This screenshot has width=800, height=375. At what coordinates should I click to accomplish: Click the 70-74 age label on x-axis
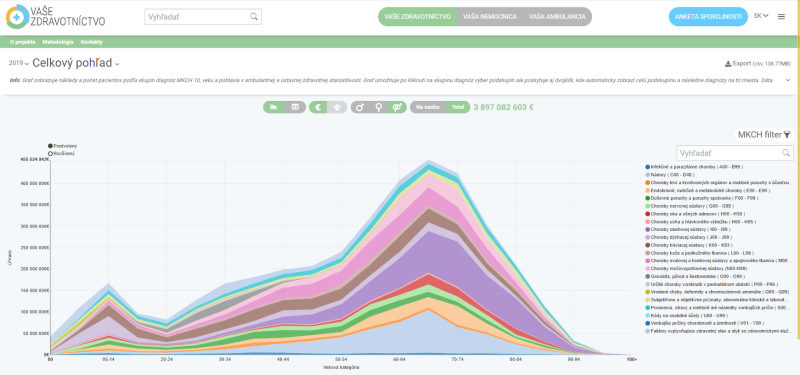tap(458, 360)
